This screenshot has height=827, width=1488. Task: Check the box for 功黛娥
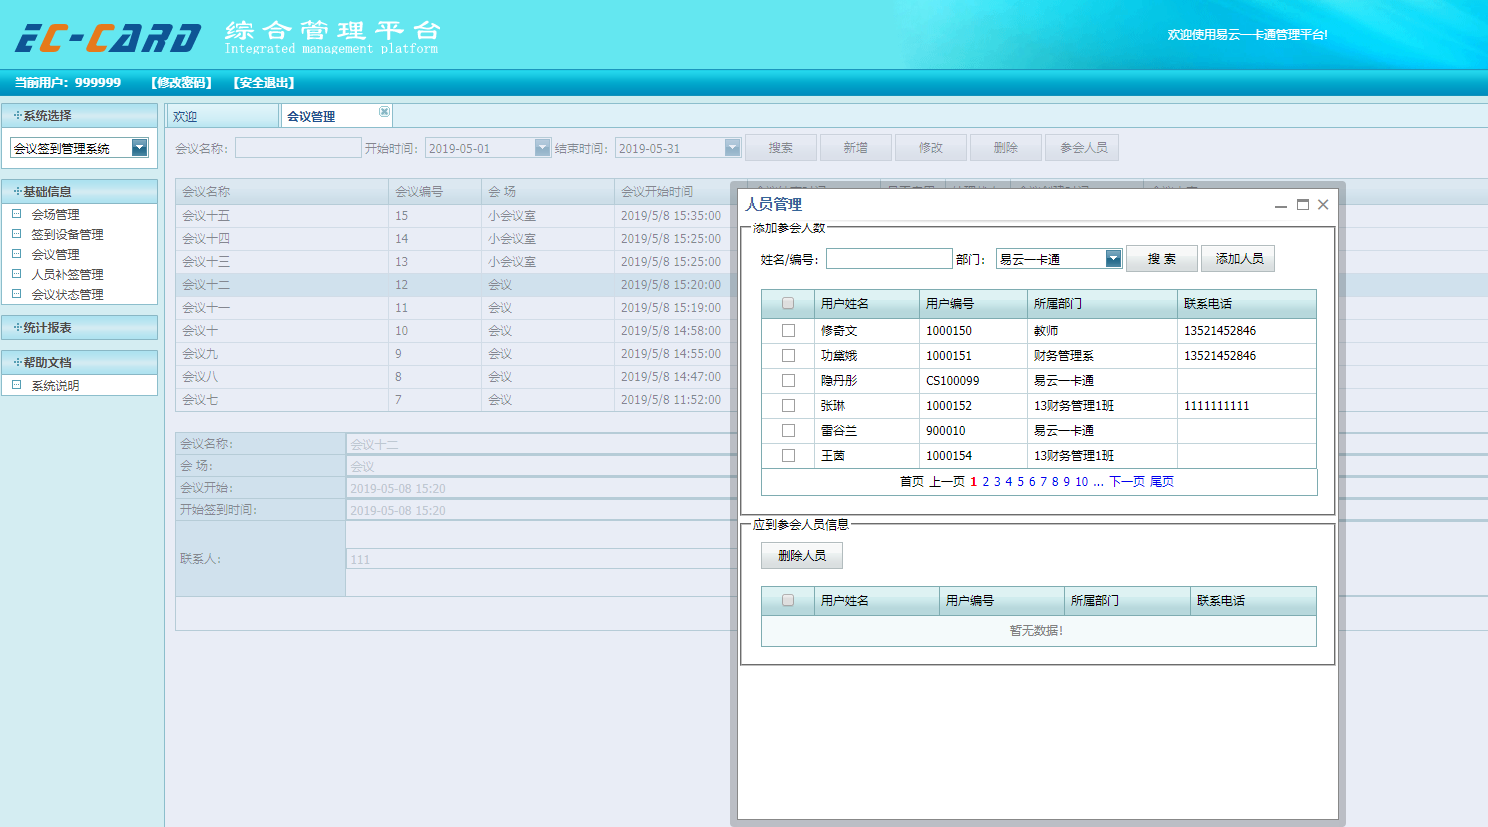[x=788, y=355]
